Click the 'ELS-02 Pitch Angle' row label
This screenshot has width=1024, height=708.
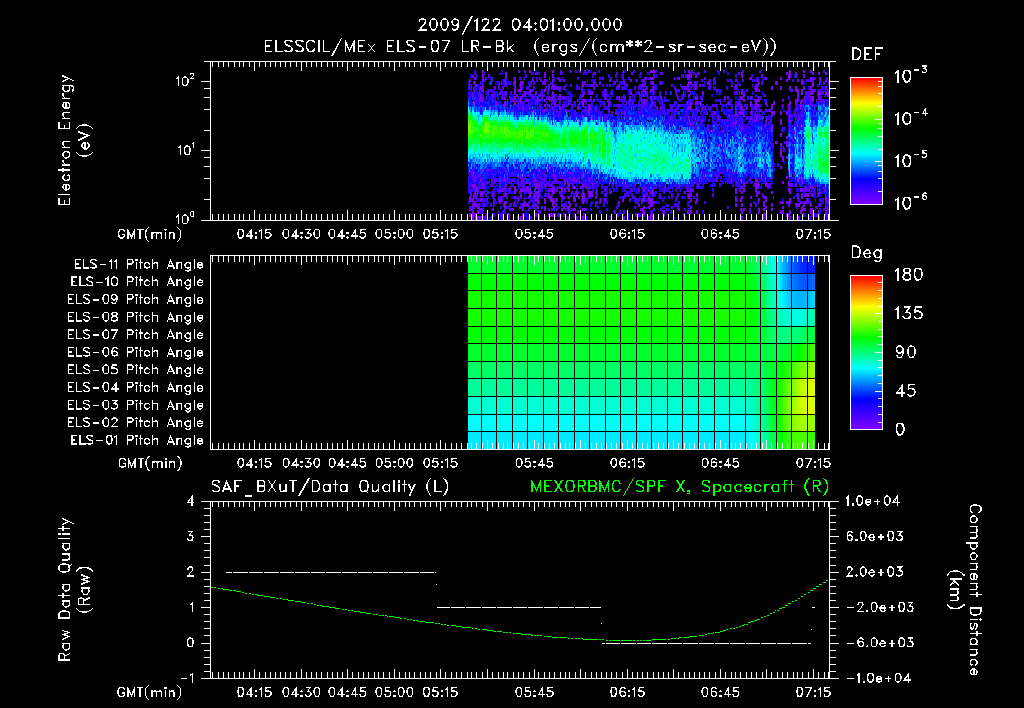tap(136, 423)
